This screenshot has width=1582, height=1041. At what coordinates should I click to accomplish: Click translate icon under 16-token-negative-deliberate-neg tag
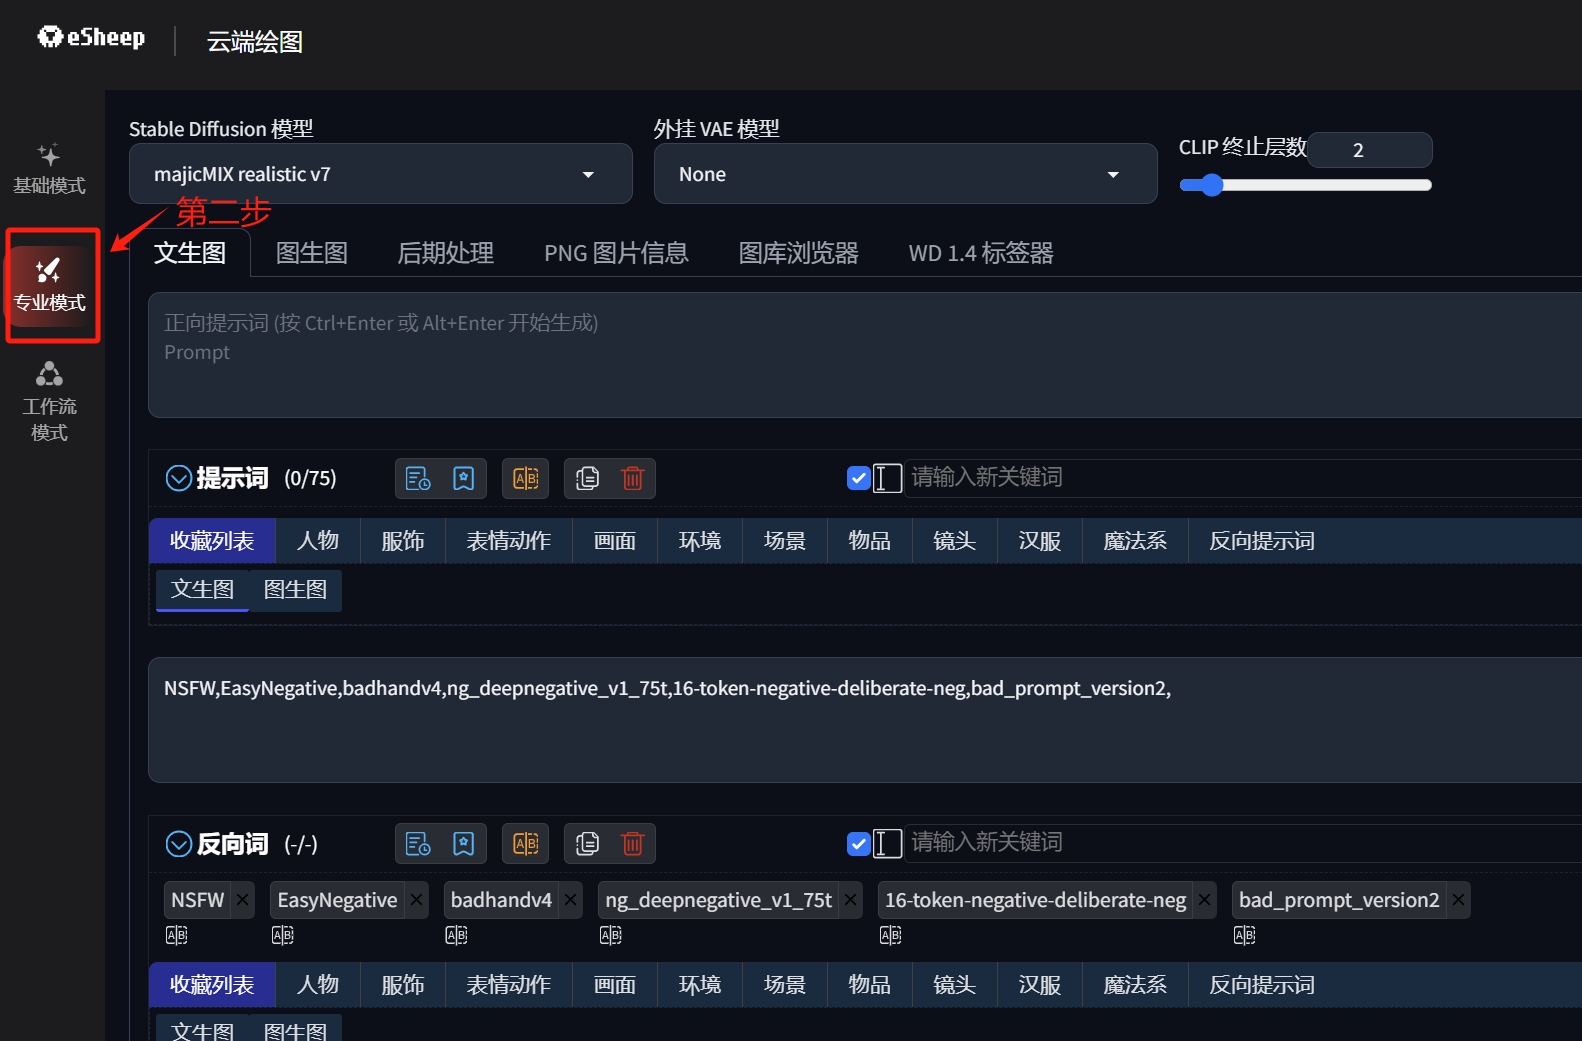point(891,935)
